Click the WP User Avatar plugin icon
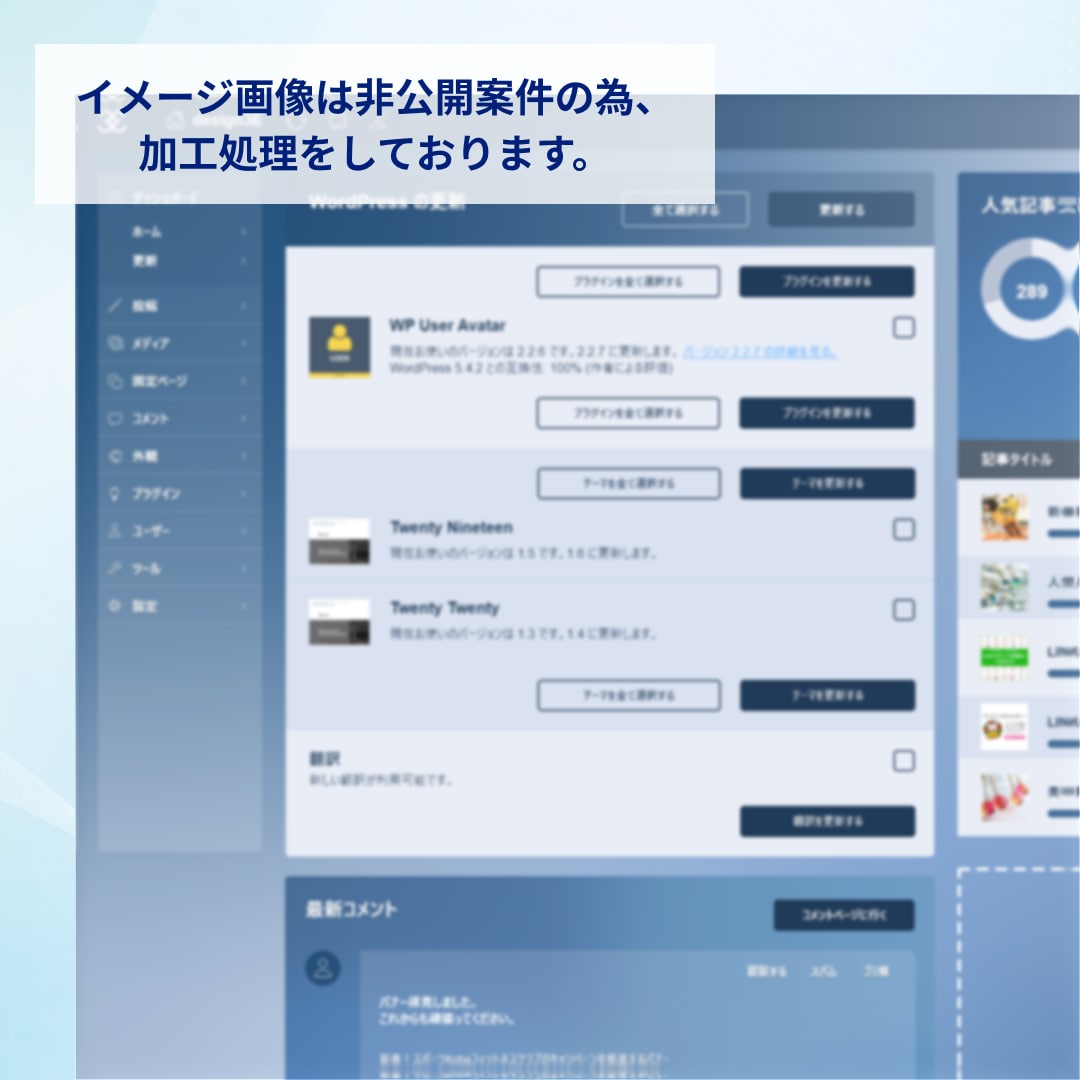The width and height of the screenshot is (1080, 1080). coord(340,347)
